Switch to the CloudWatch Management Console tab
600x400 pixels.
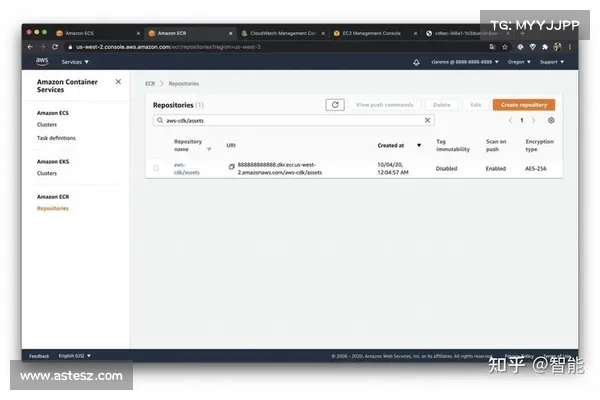tap(282, 33)
